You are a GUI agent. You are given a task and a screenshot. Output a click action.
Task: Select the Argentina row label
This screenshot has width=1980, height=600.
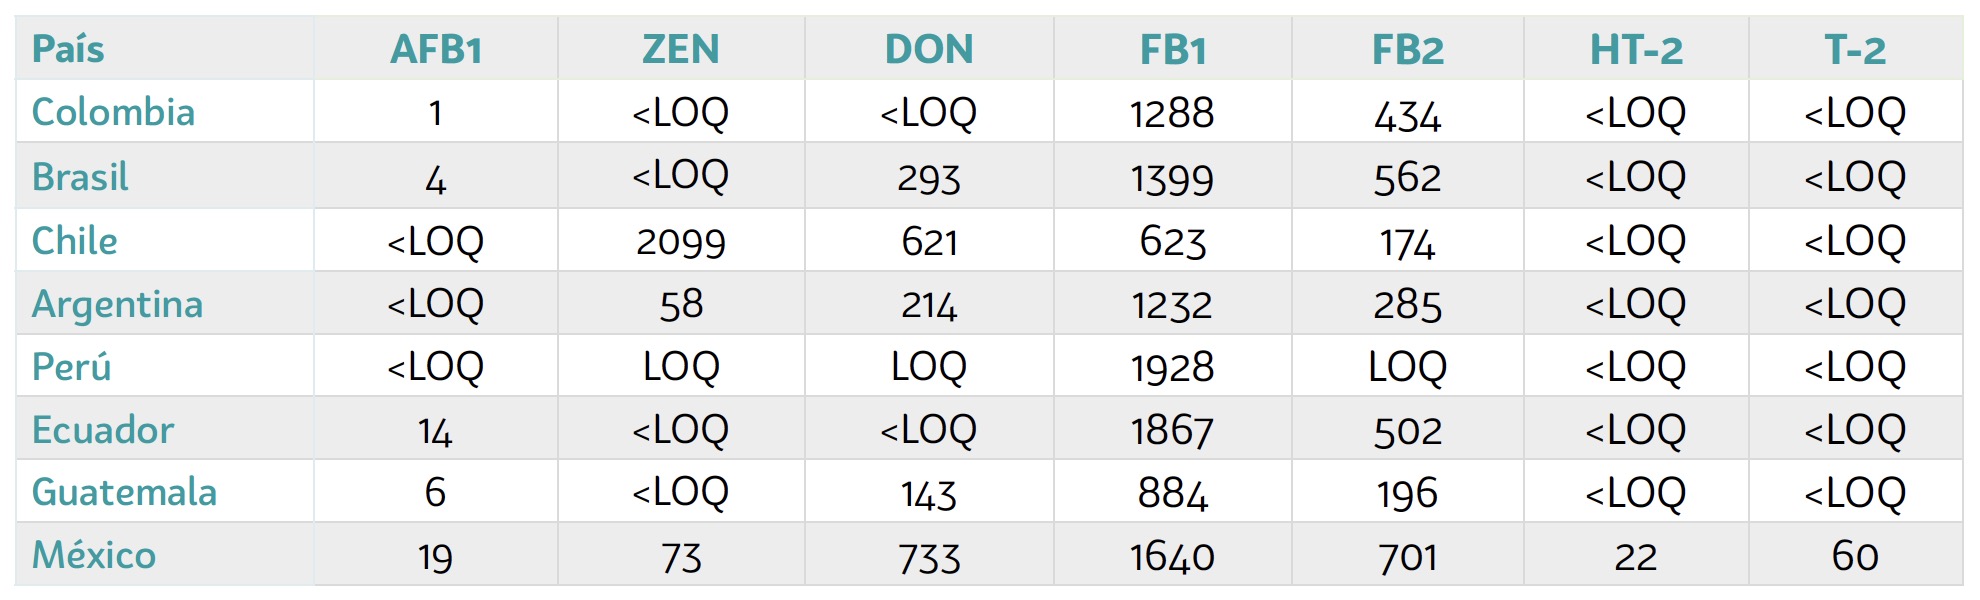(x=117, y=304)
